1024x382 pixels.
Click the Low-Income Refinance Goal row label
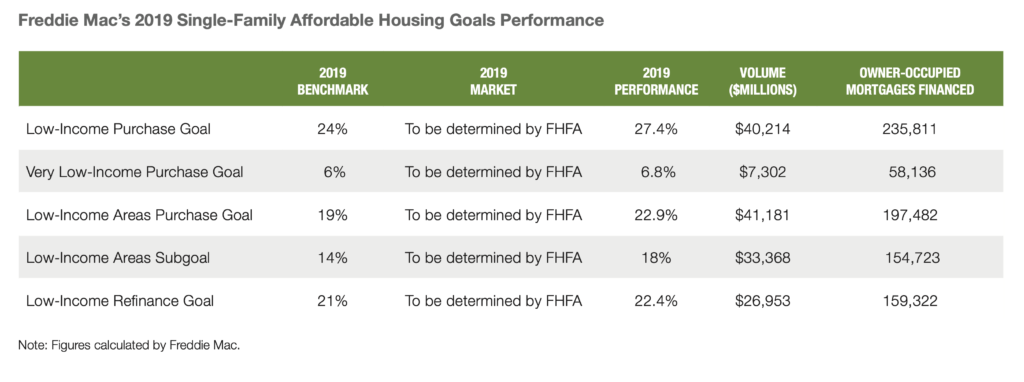[120, 301]
